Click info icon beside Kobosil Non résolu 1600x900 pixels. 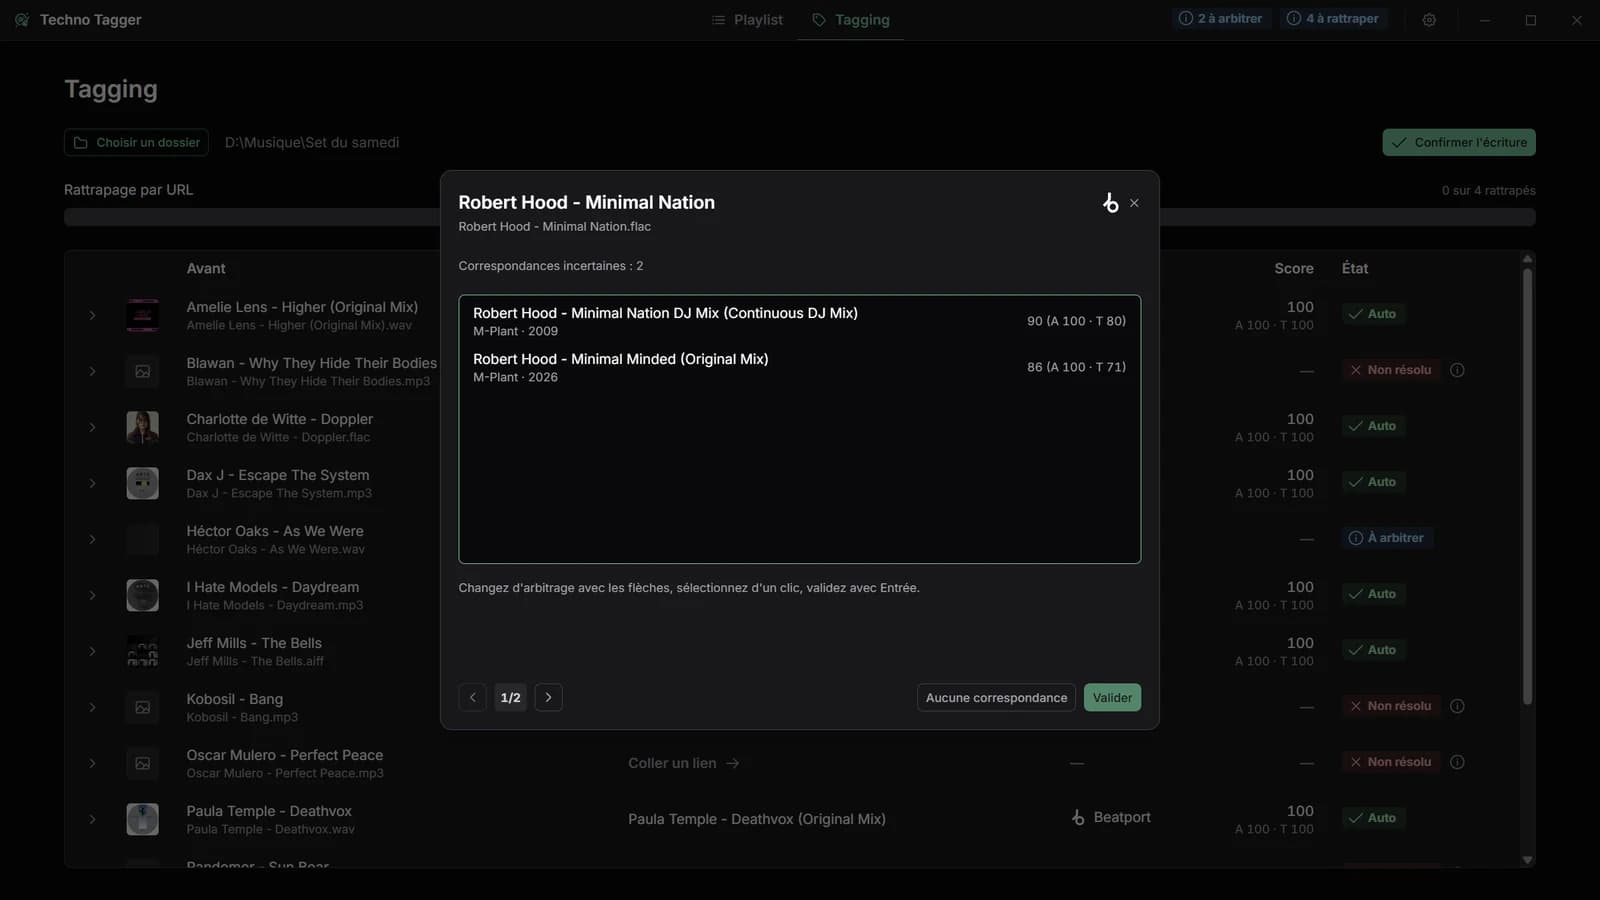[1457, 706]
